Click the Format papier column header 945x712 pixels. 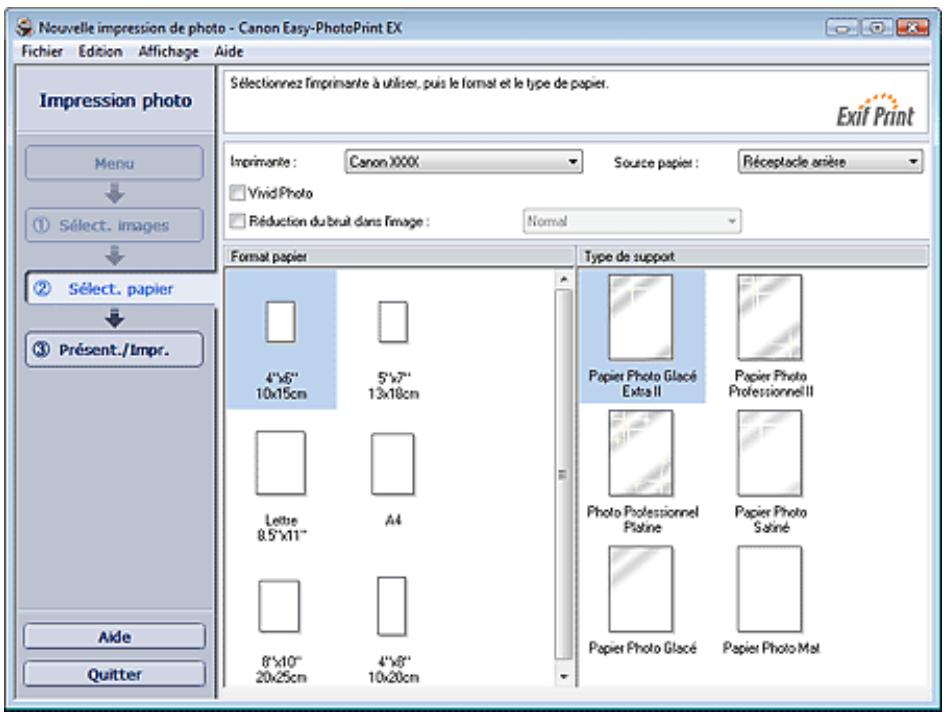pyautogui.click(x=399, y=256)
